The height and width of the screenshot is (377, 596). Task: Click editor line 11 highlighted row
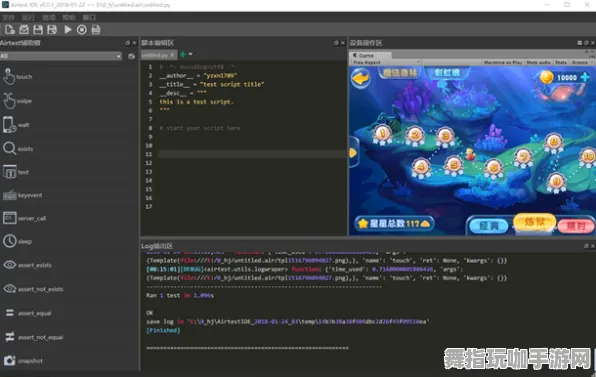coord(252,154)
